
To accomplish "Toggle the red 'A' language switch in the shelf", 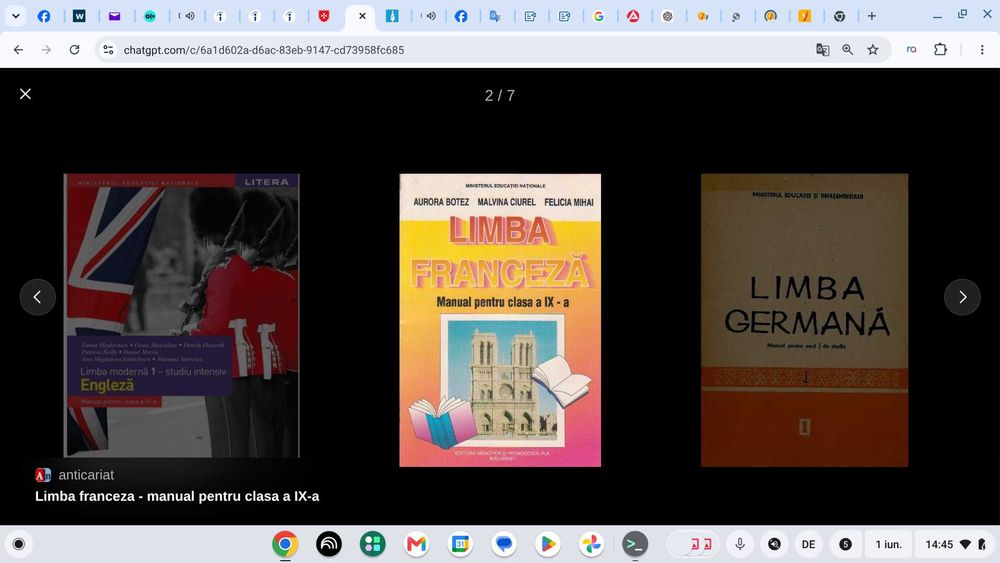I will click(692, 544).
